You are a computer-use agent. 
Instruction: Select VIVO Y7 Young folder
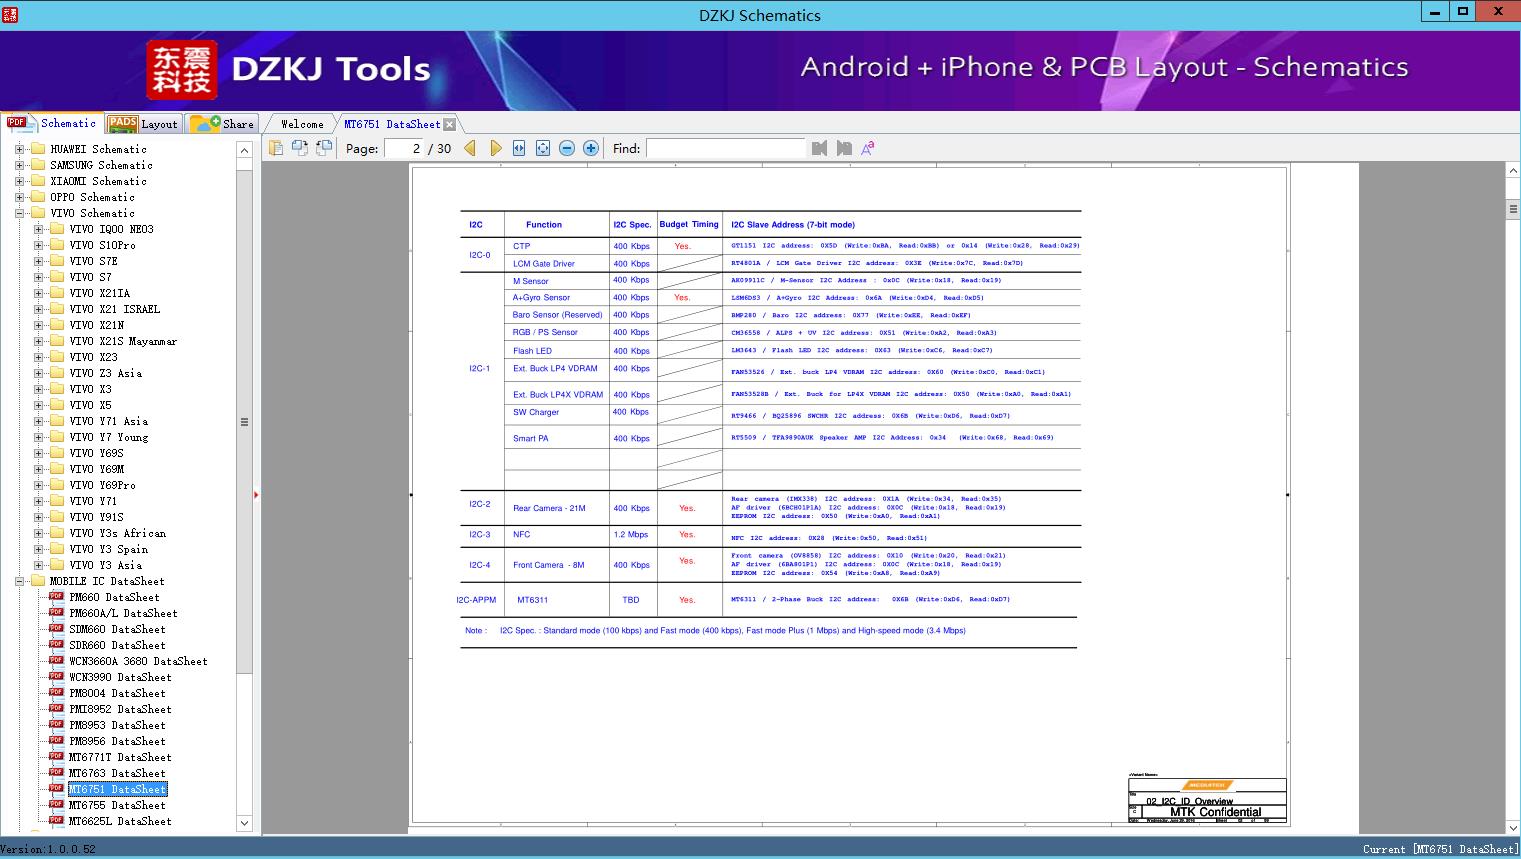coord(108,437)
